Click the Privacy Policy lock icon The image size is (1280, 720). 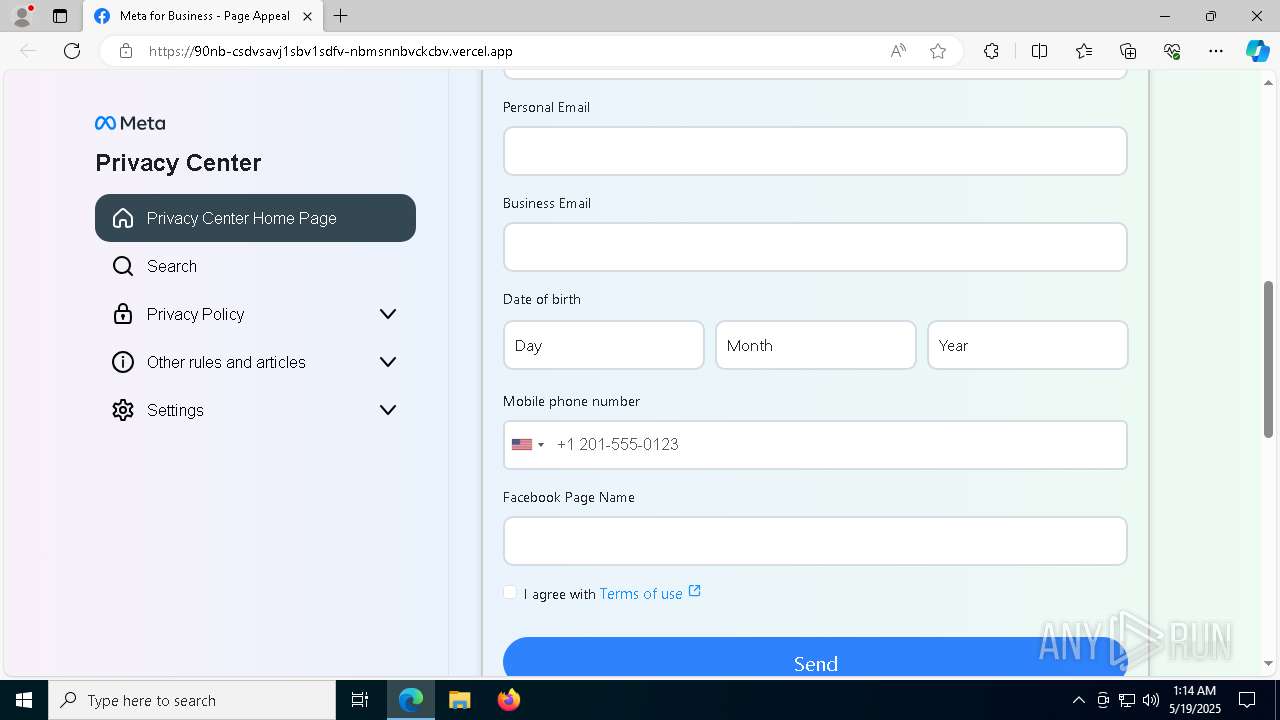(x=123, y=314)
